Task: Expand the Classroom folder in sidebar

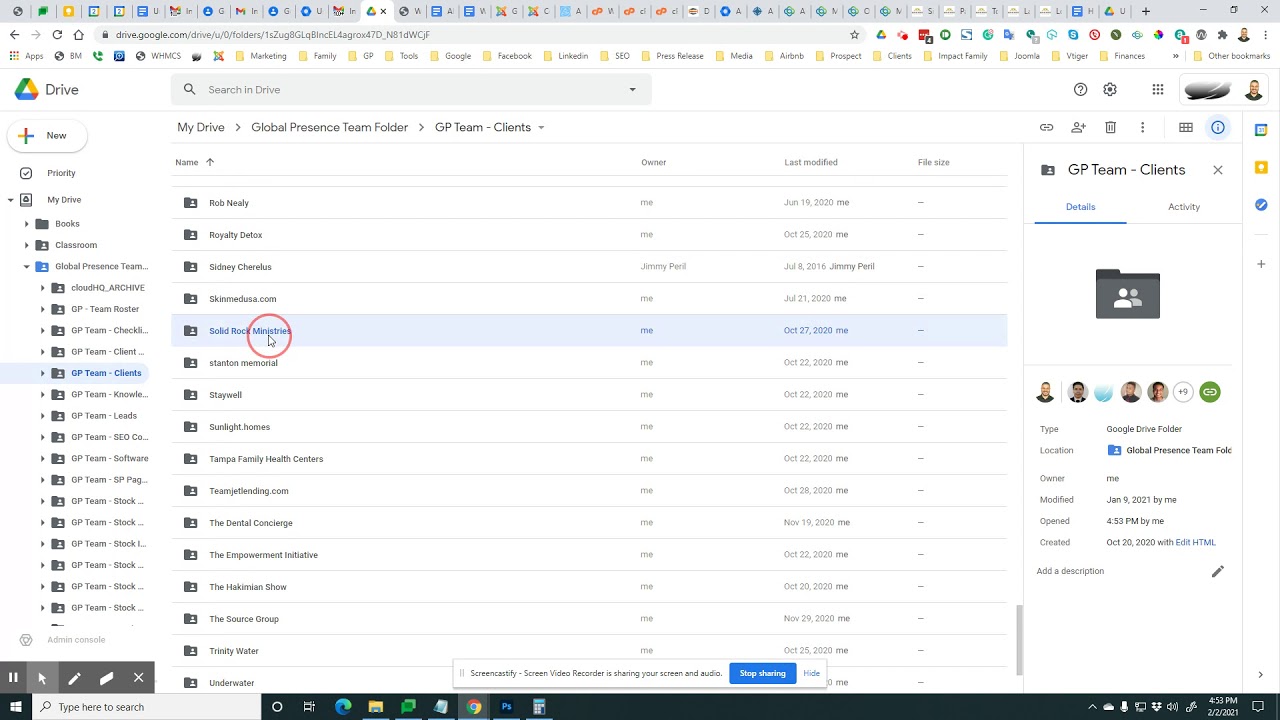Action: click(x=27, y=245)
